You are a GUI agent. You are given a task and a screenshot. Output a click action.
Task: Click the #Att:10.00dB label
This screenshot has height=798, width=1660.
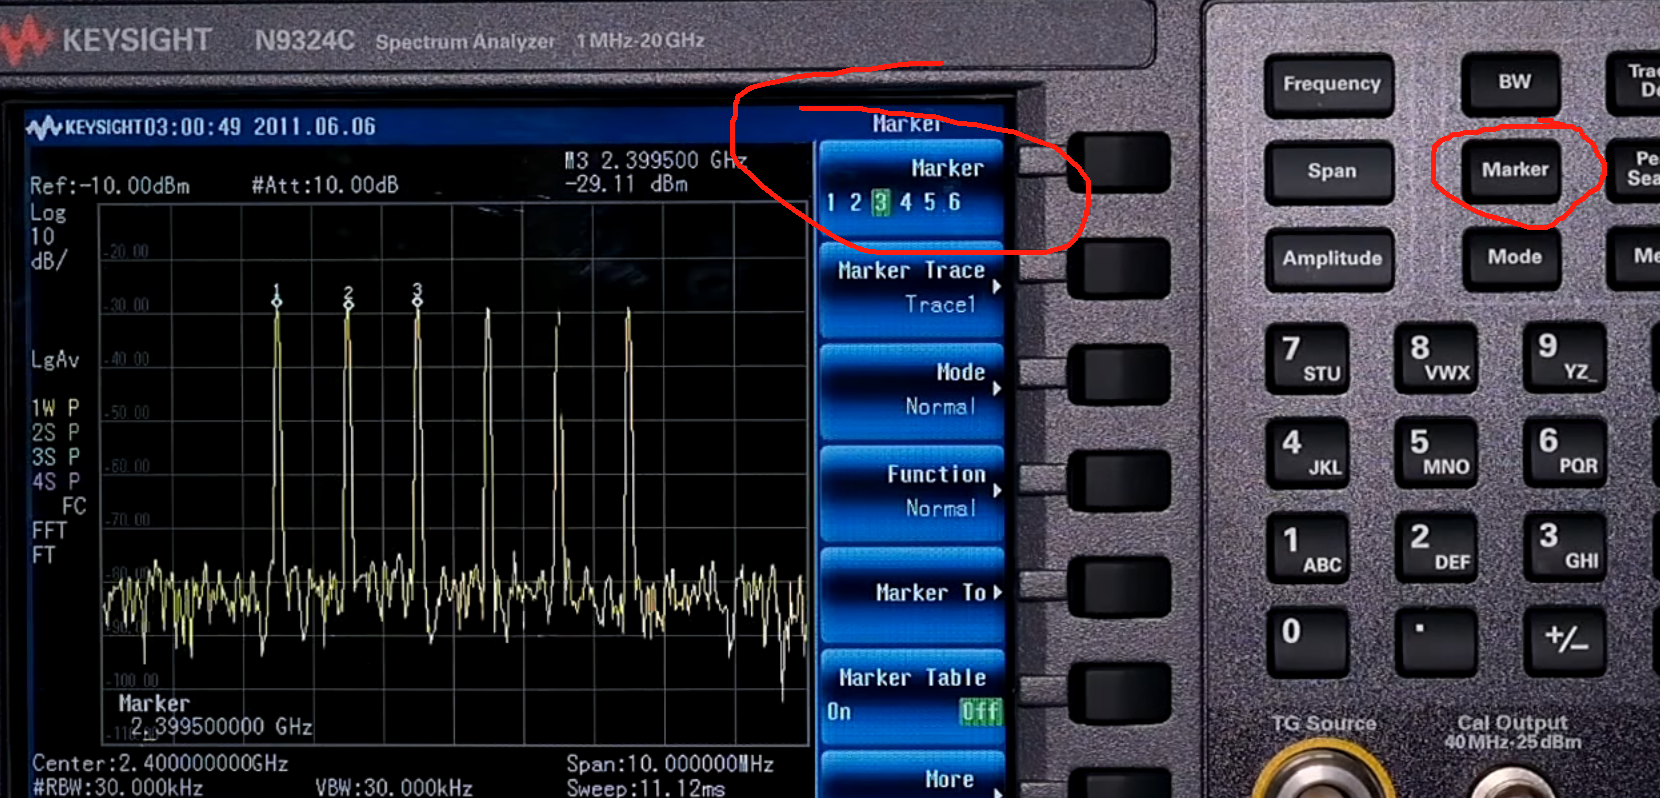[325, 185]
